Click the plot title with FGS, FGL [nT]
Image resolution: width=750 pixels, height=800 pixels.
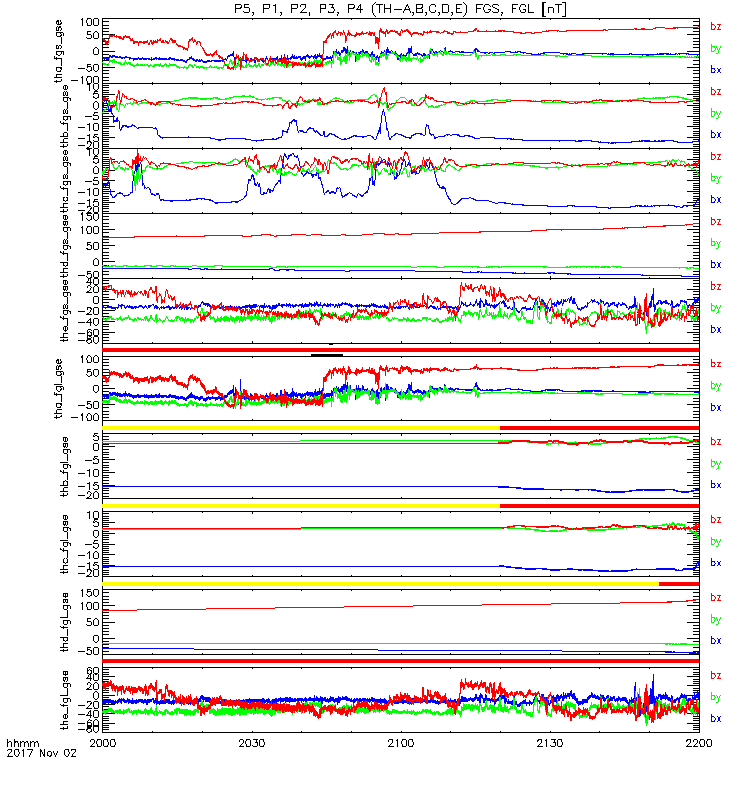tap(400, 9)
